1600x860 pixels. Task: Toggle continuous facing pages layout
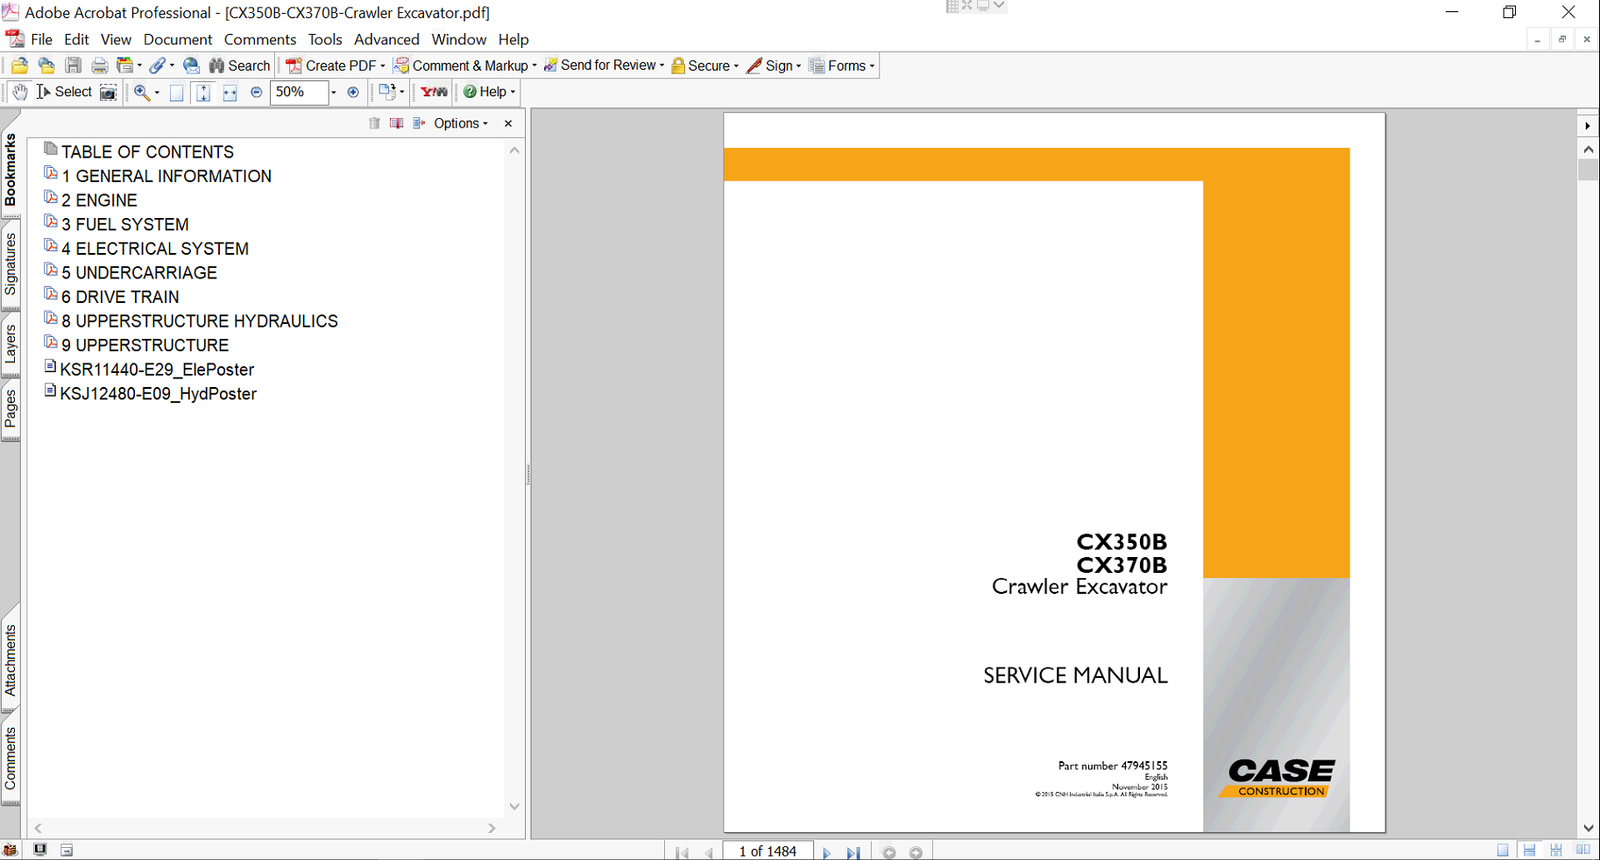1556,850
